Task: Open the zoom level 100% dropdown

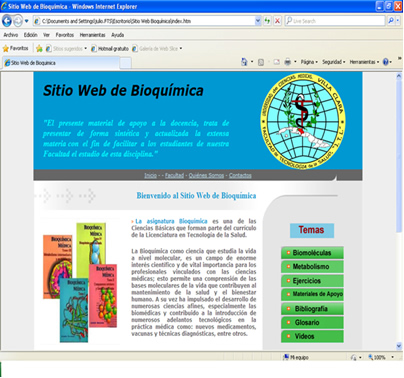Action: pyautogui.click(x=381, y=357)
